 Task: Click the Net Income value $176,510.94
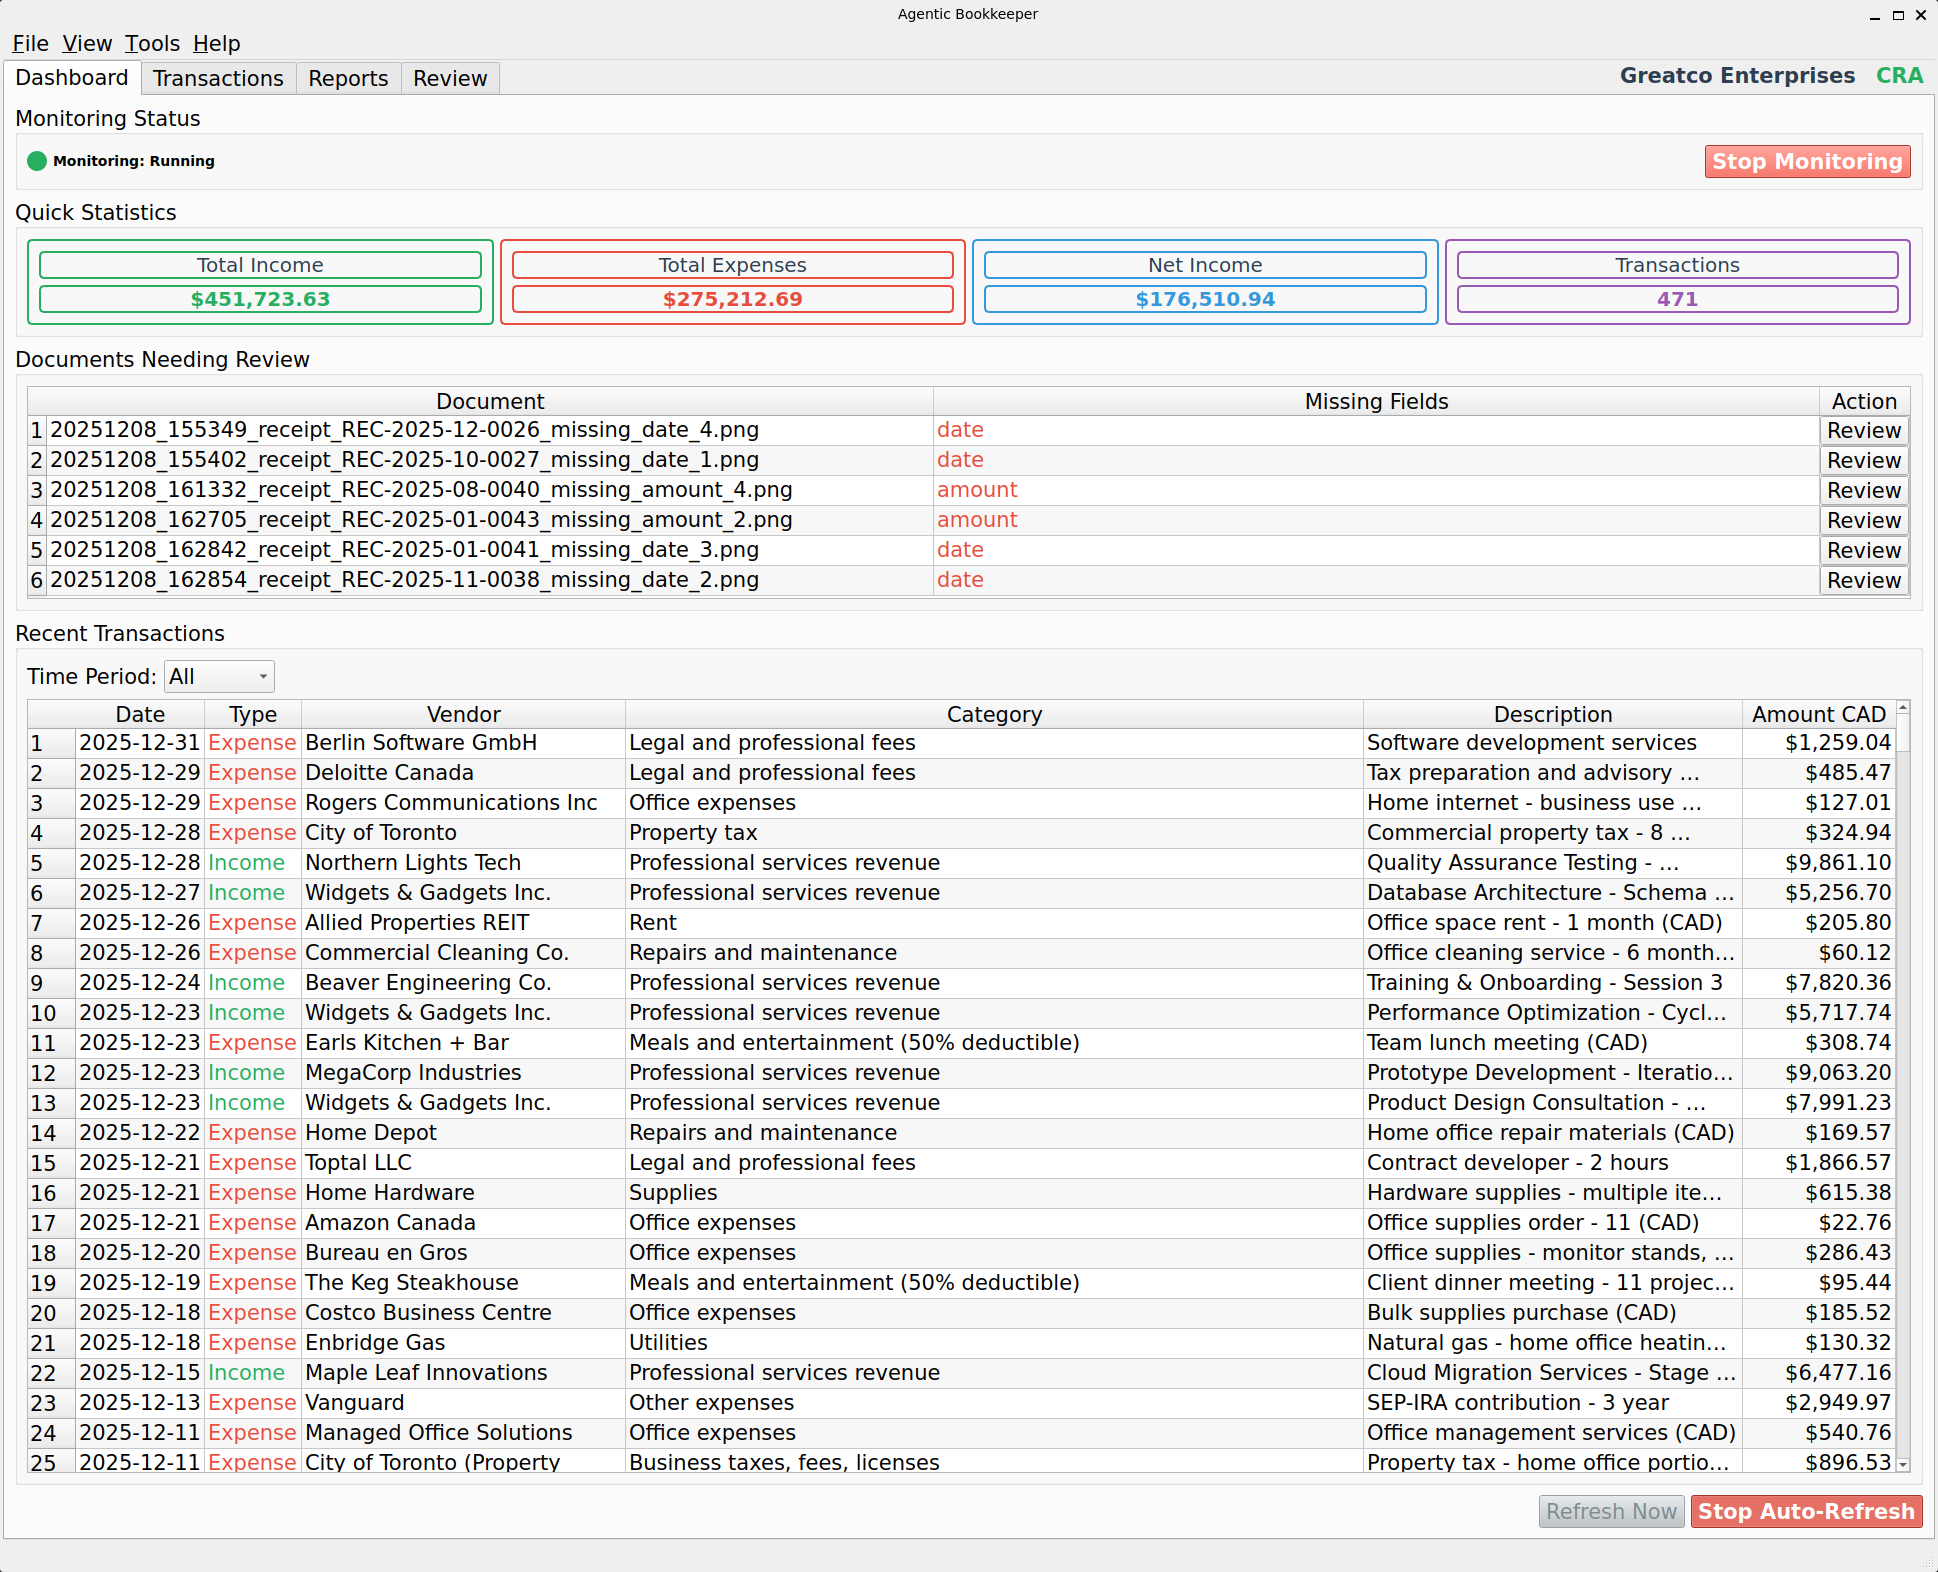(1205, 298)
